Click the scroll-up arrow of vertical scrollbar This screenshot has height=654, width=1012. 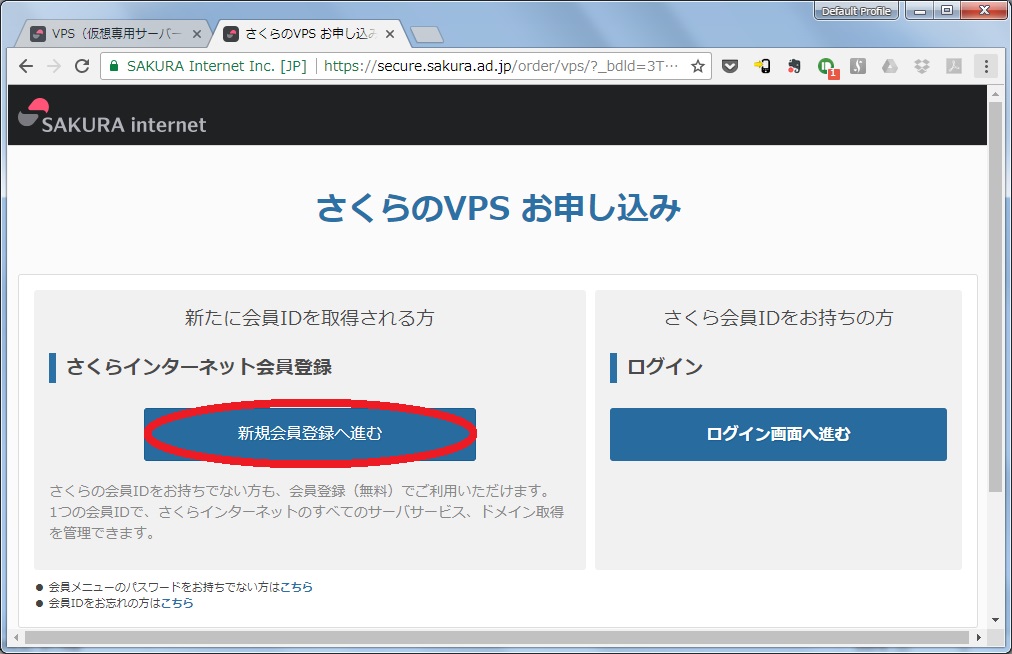point(995,94)
